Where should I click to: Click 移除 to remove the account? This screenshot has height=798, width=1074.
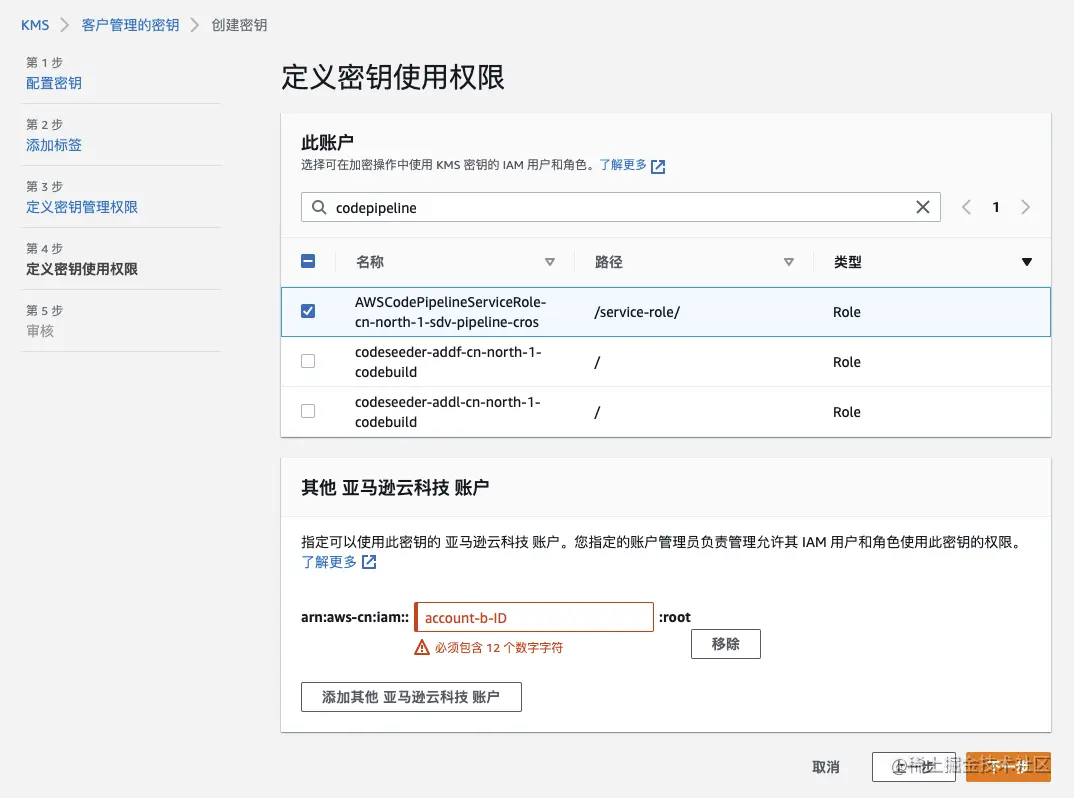tap(725, 644)
